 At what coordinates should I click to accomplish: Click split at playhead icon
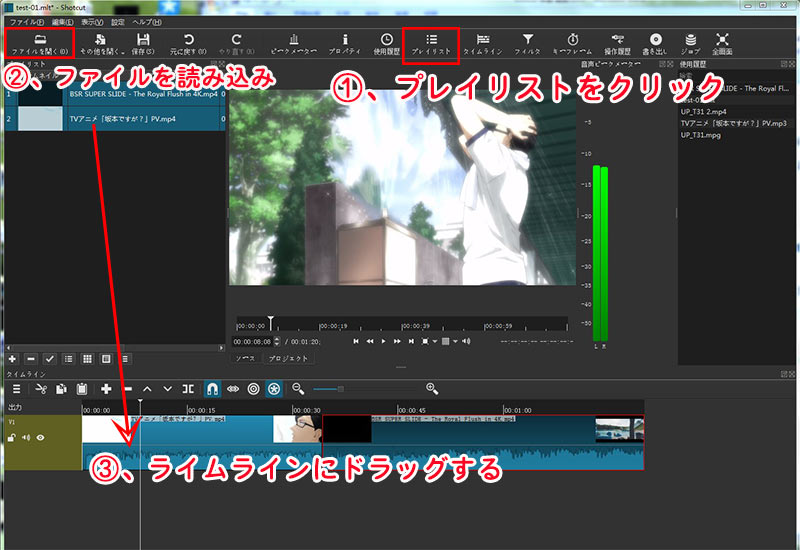pyautogui.click(x=188, y=389)
